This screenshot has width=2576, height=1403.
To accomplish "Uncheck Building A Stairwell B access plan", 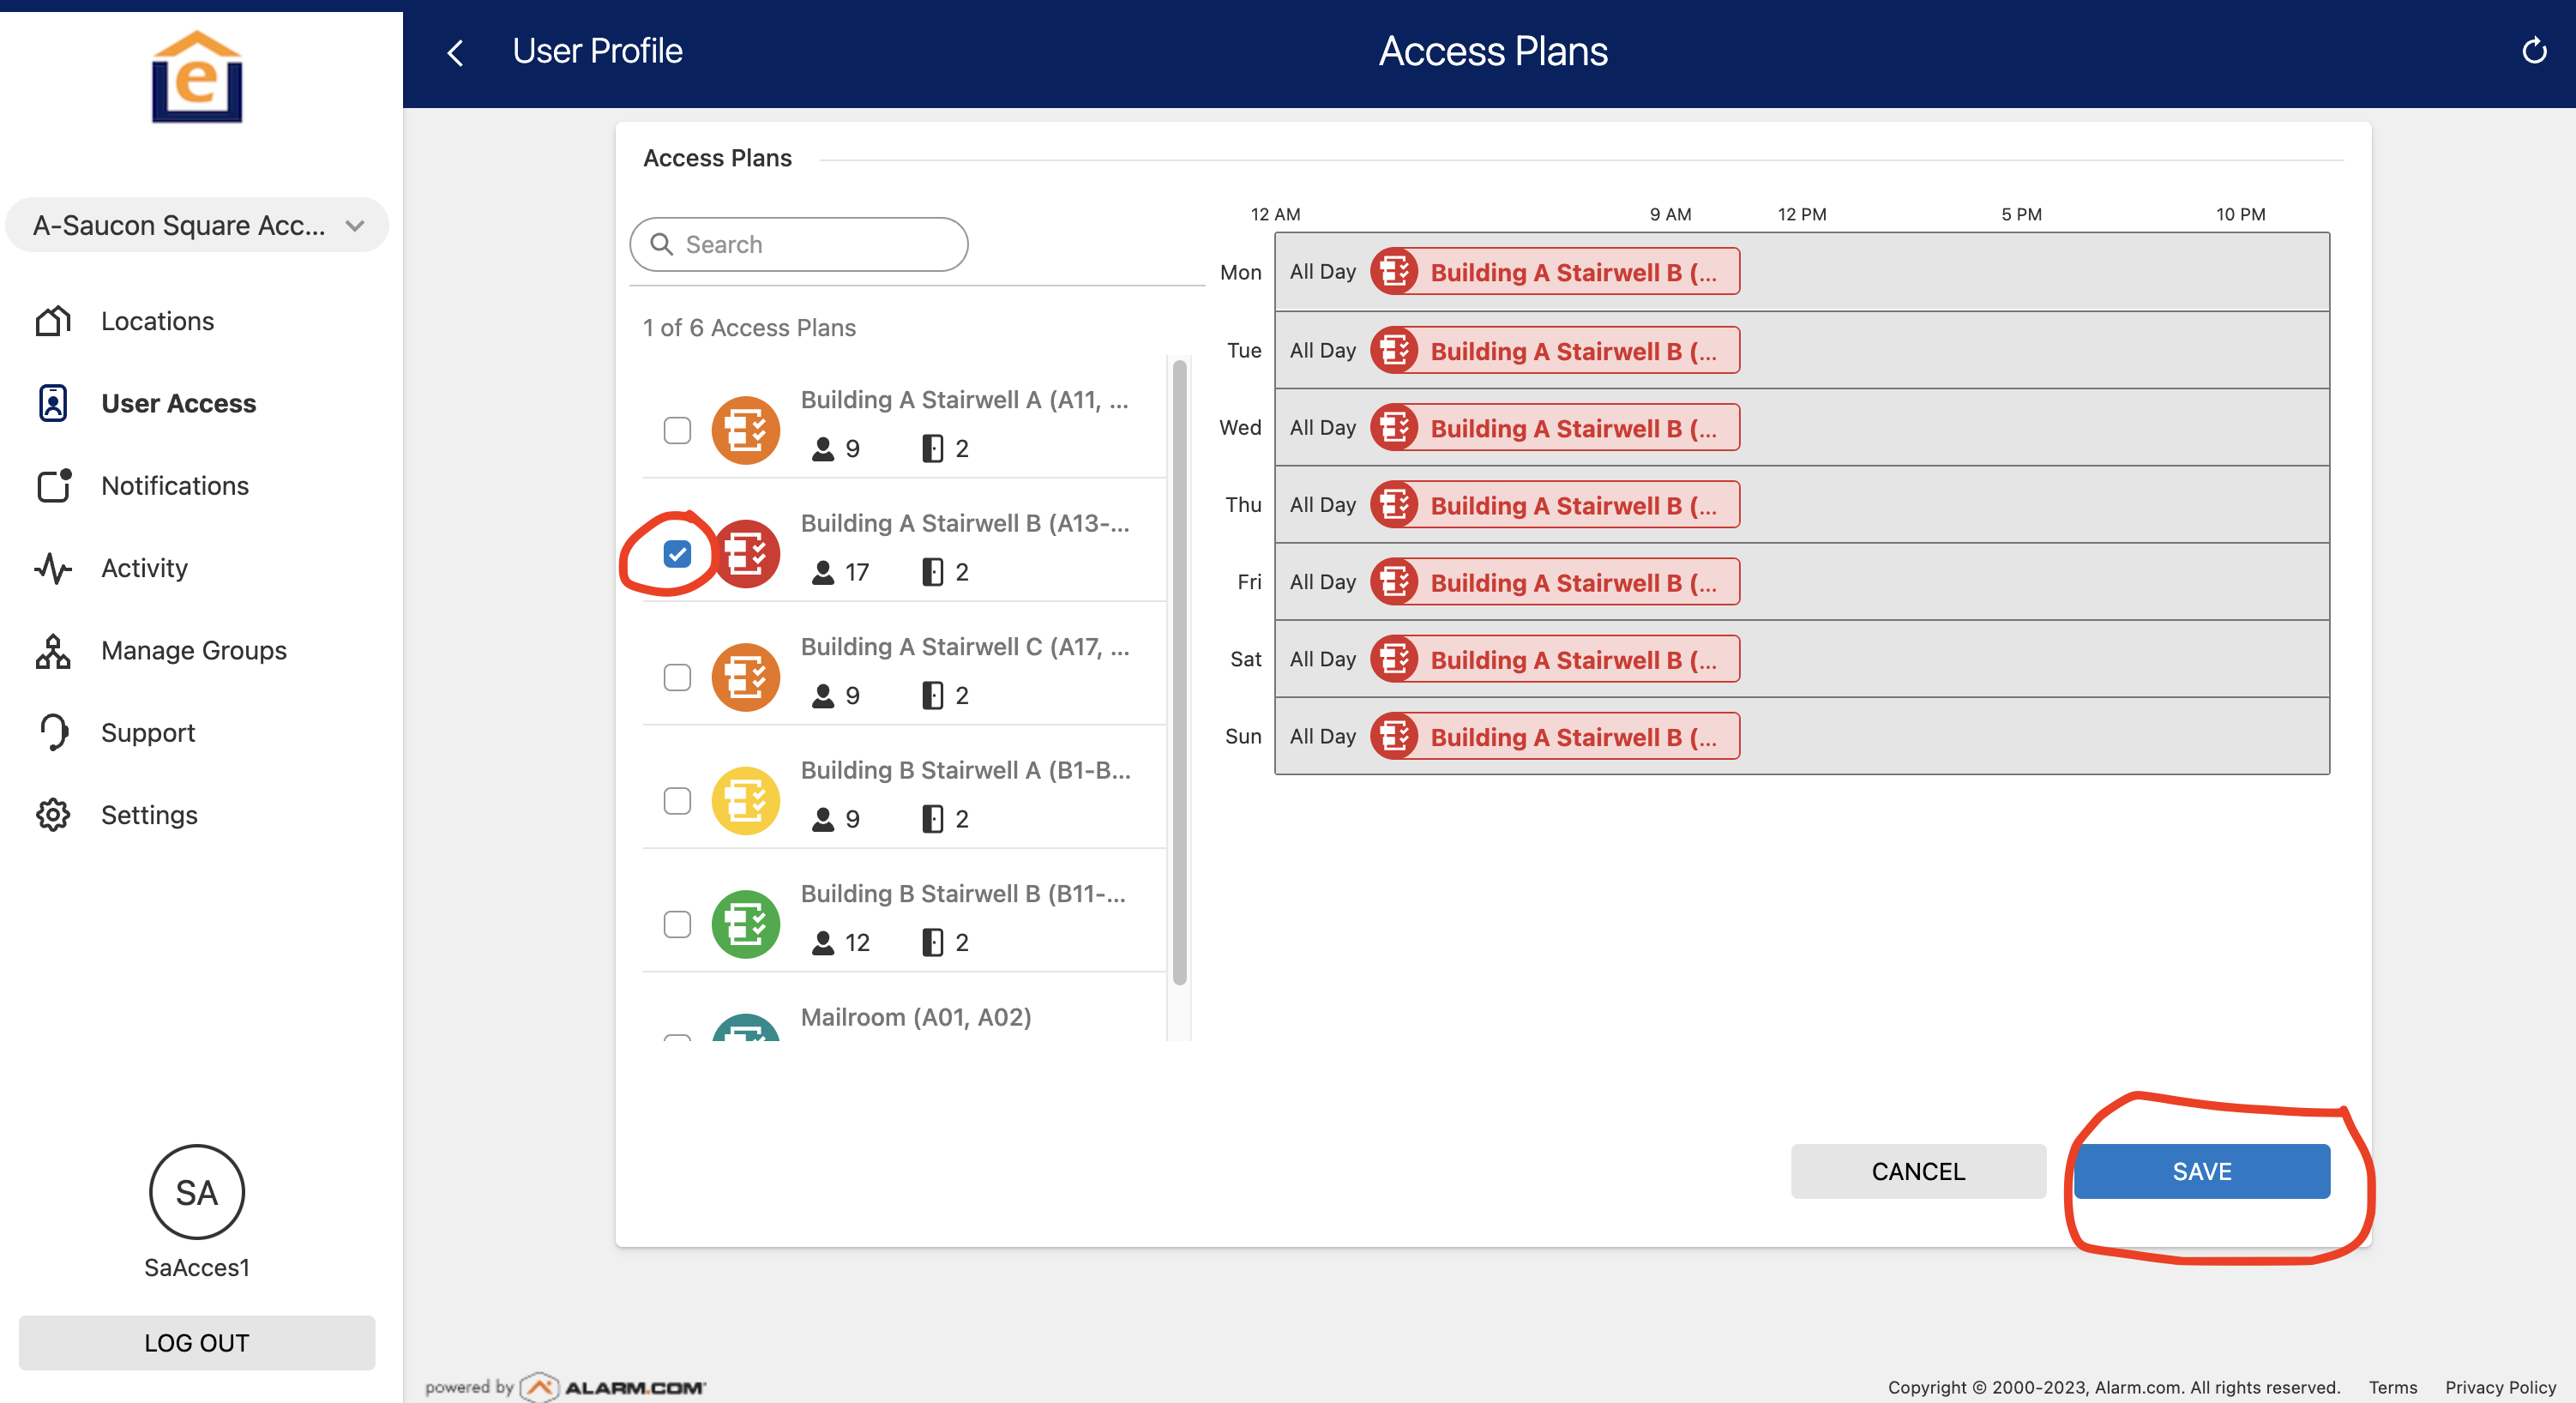I will pos(677,554).
